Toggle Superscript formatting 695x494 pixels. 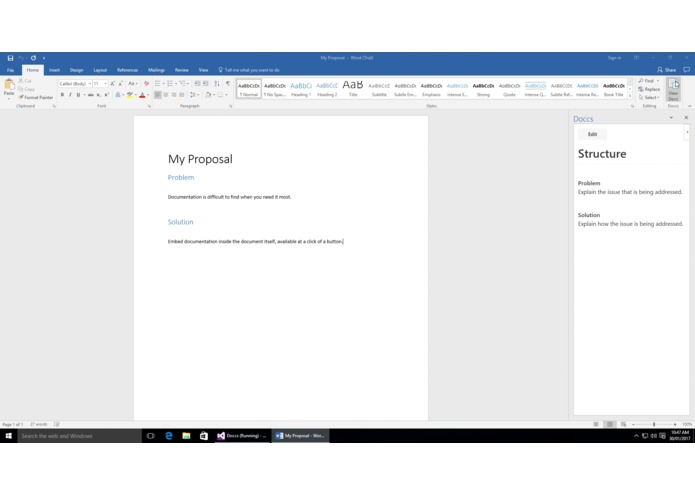coord(106,95)
